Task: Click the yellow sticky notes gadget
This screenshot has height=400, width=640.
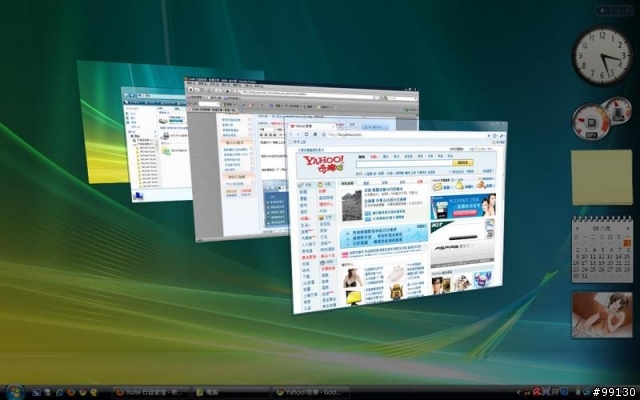Action: pyautogui.click(x=602, y=177)
